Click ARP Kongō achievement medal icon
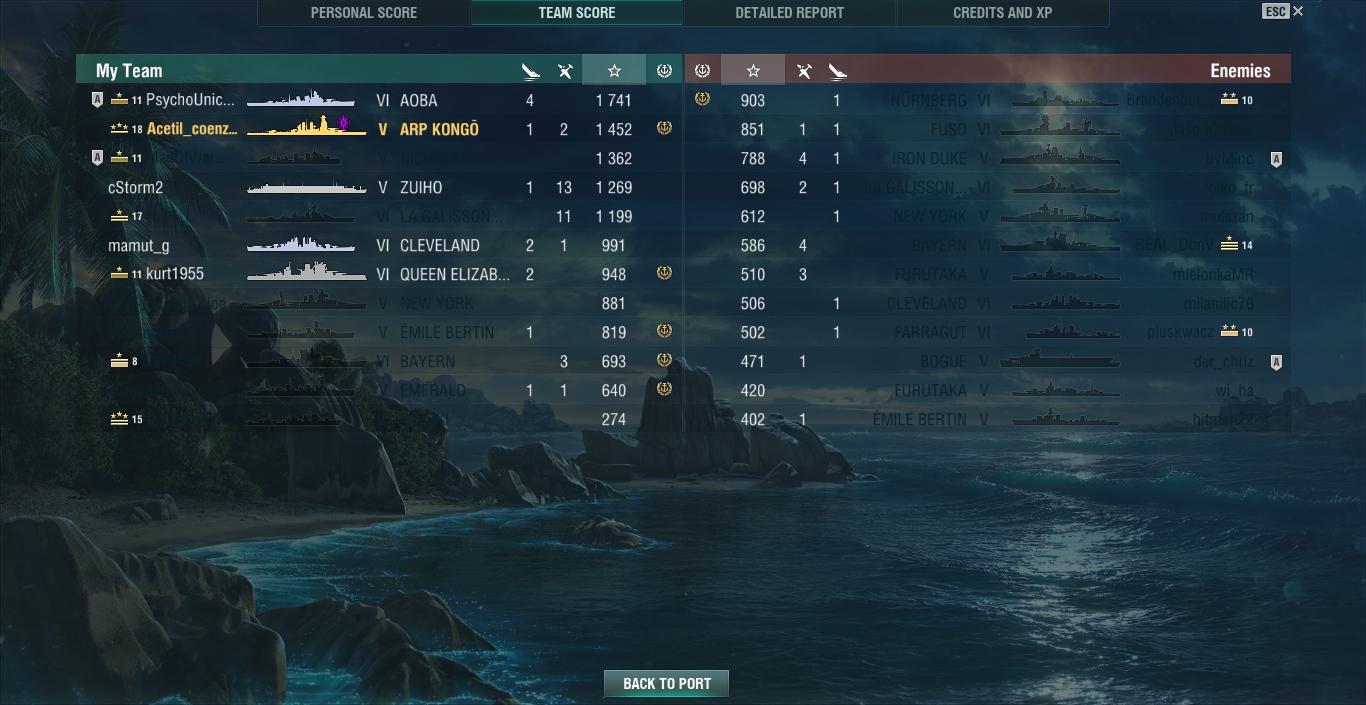 (664, 128)
